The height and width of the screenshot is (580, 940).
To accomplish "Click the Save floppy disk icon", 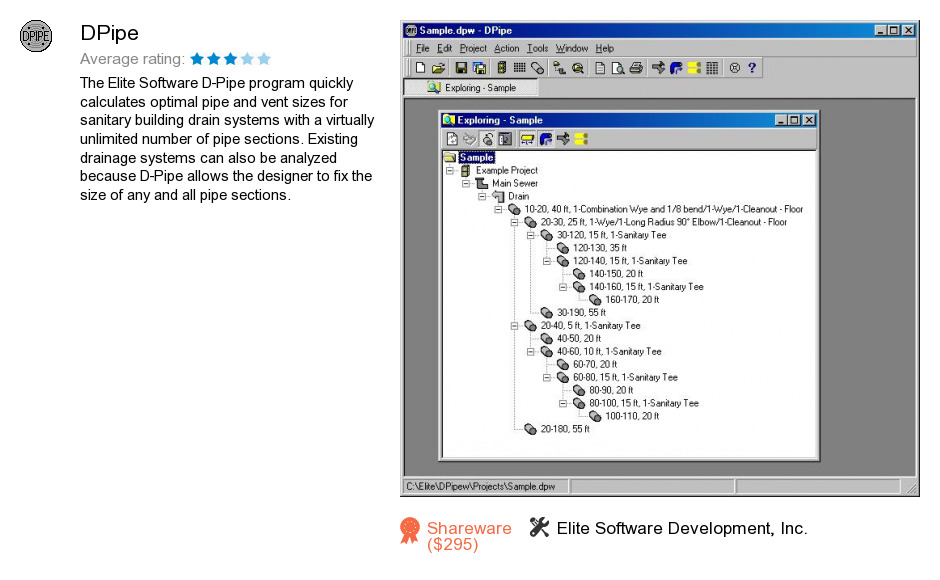I will (x=461, y=68).
